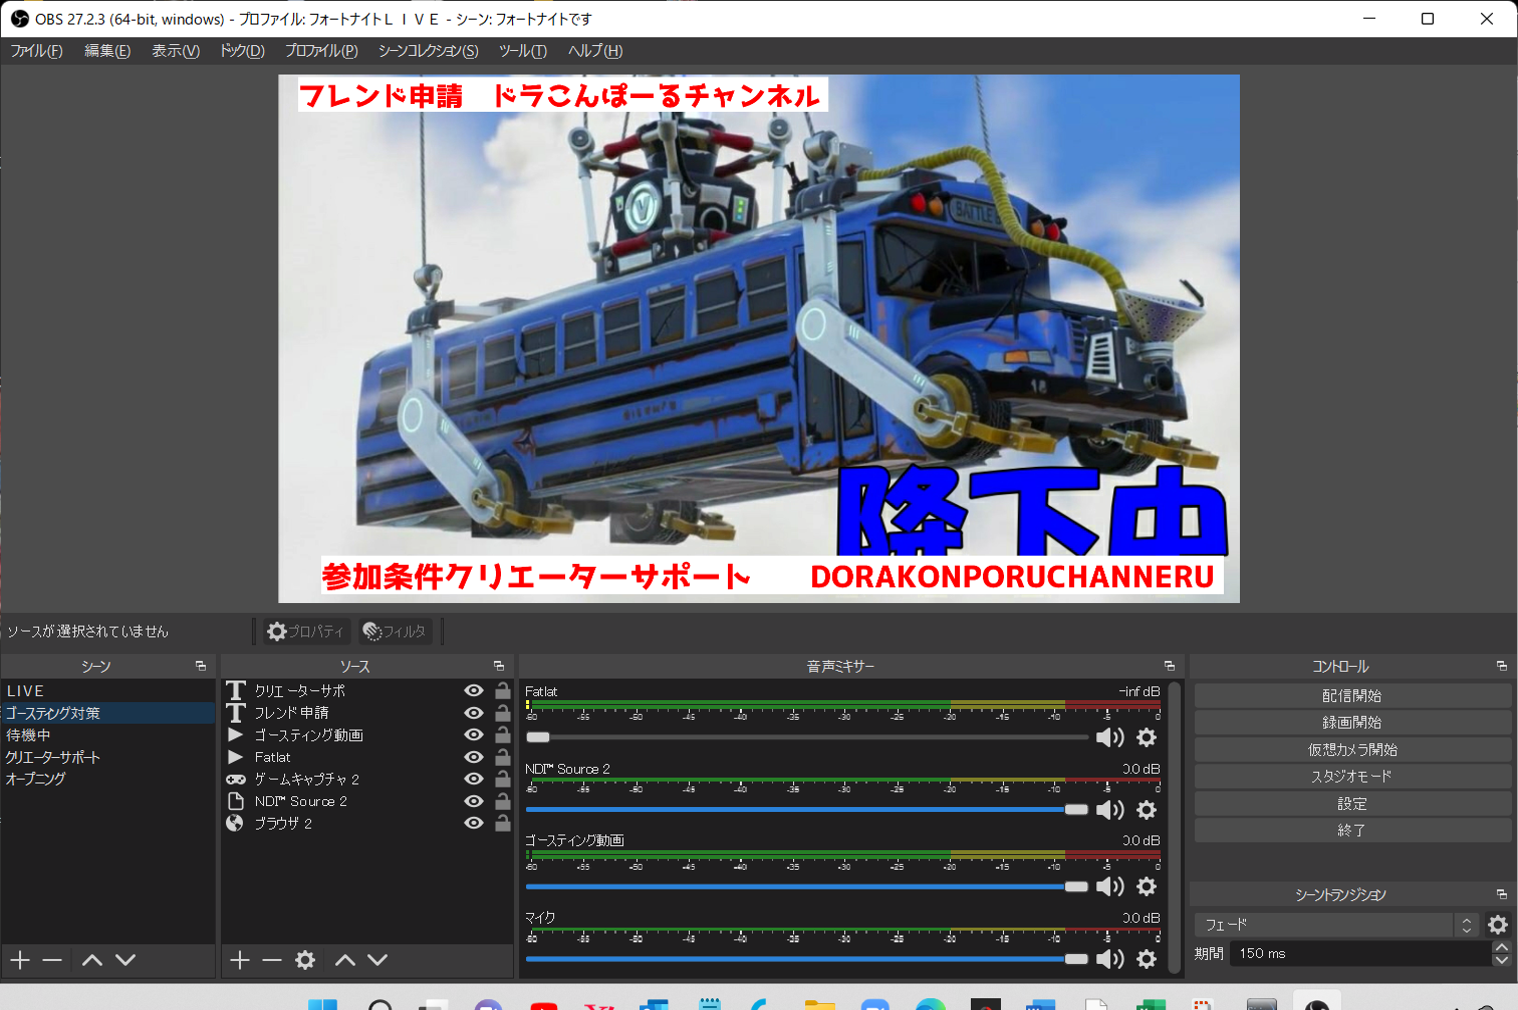Click the audio mixer vertical scrollbar
Screen dimensions: 1518x1010
[x=1175, y=827]
